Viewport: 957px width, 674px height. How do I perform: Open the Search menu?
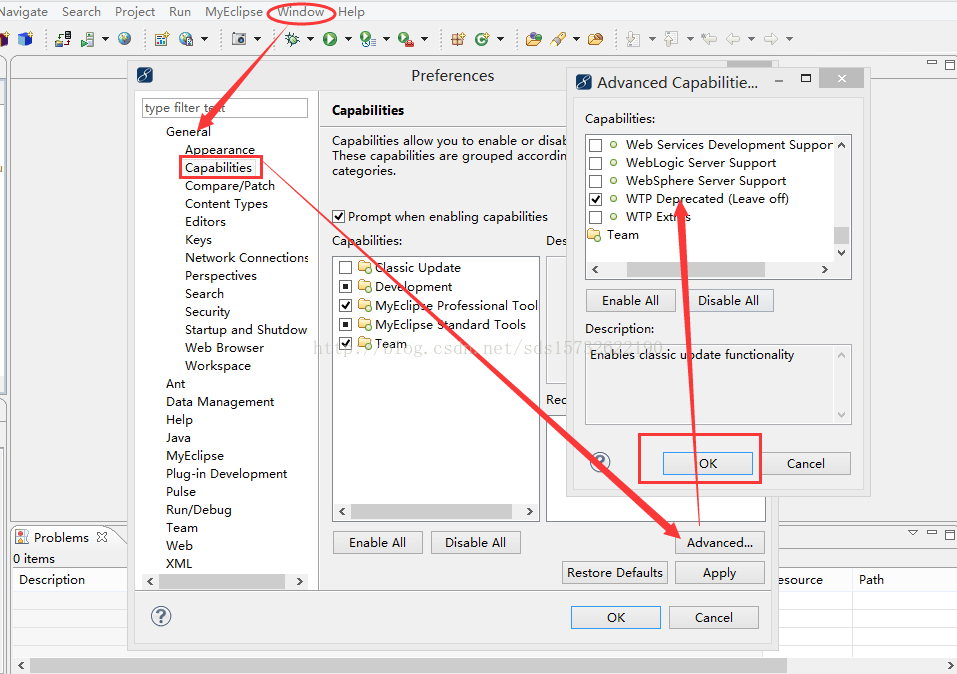81,12
